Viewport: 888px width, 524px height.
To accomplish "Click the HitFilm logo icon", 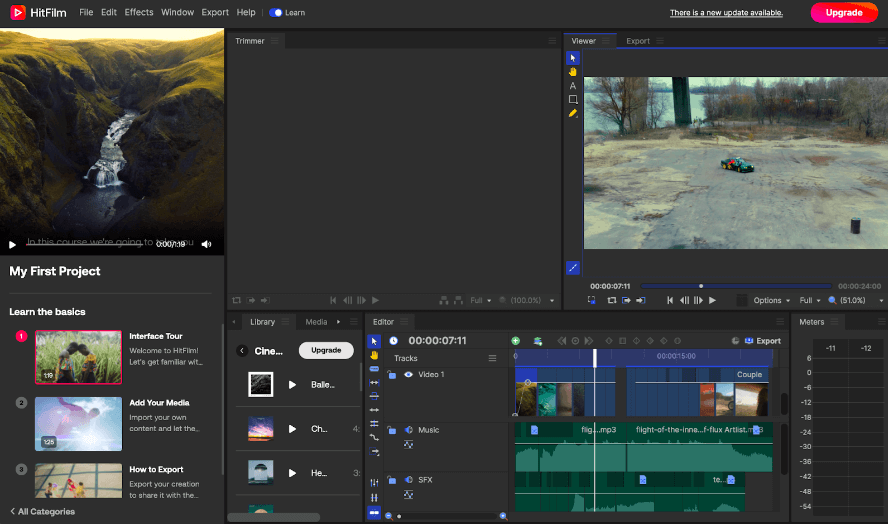I will point(18,12).
